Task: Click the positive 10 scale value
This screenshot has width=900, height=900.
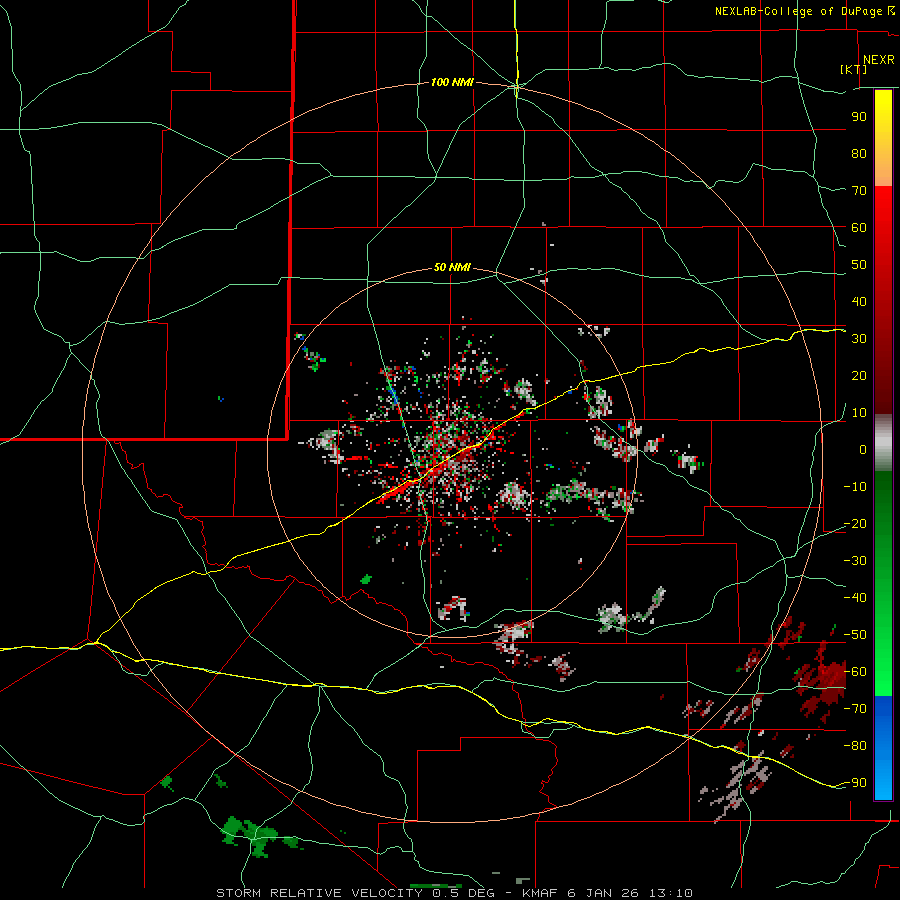Action: pos(859,413)
